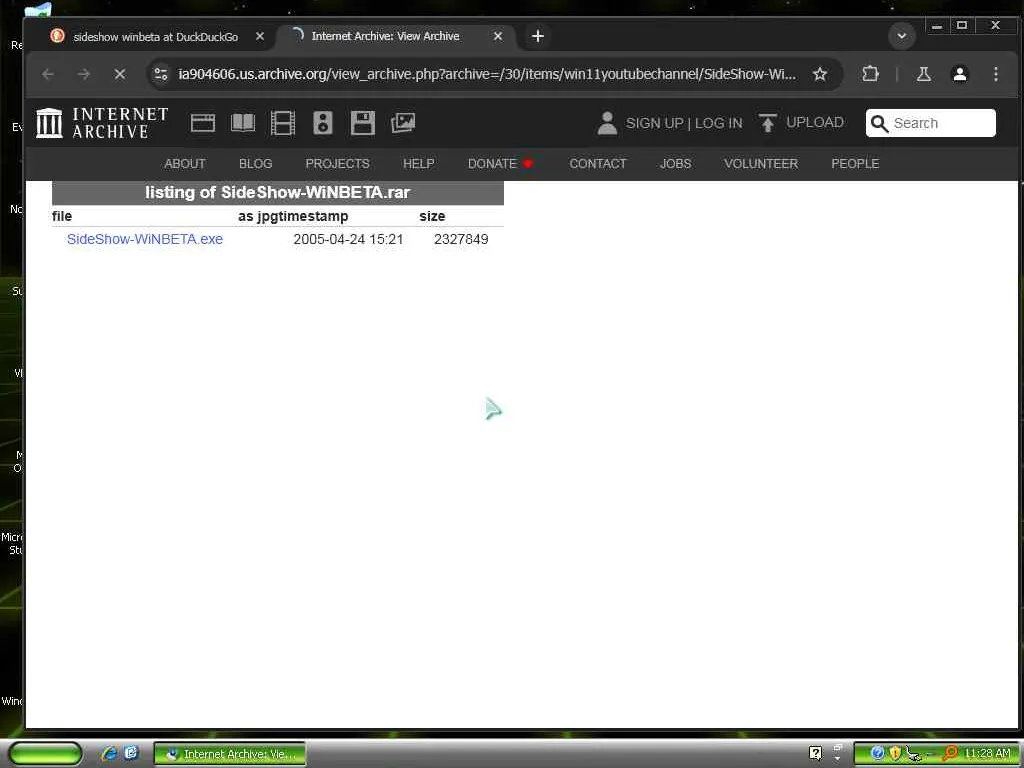Open the PROJECTS menu item
This screenshot has width=1024, height=768.
(338, 163)
